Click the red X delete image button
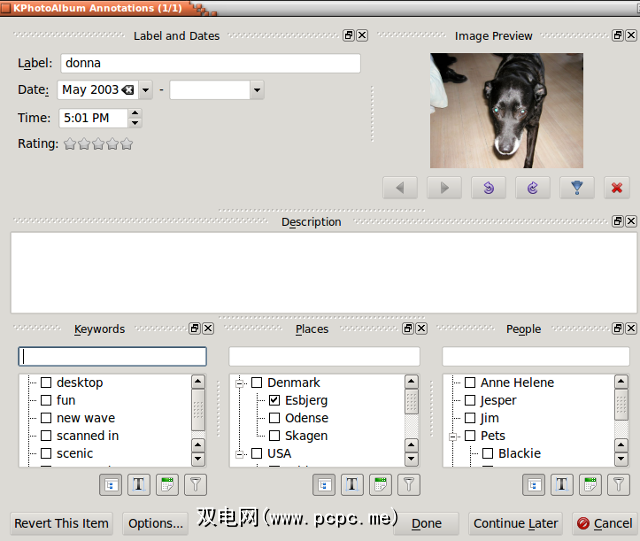 (617, 187)
